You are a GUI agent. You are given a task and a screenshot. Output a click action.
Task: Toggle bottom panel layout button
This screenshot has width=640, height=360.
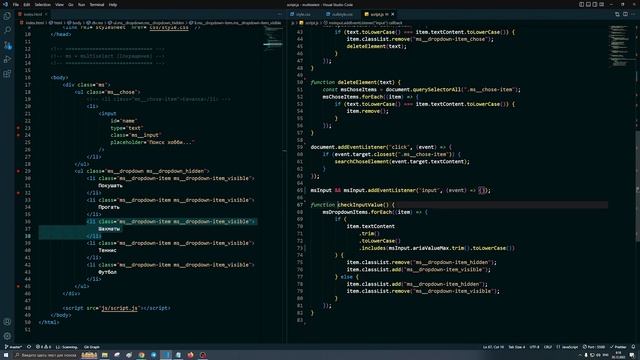pyautogui.click(x=588, y=4)
